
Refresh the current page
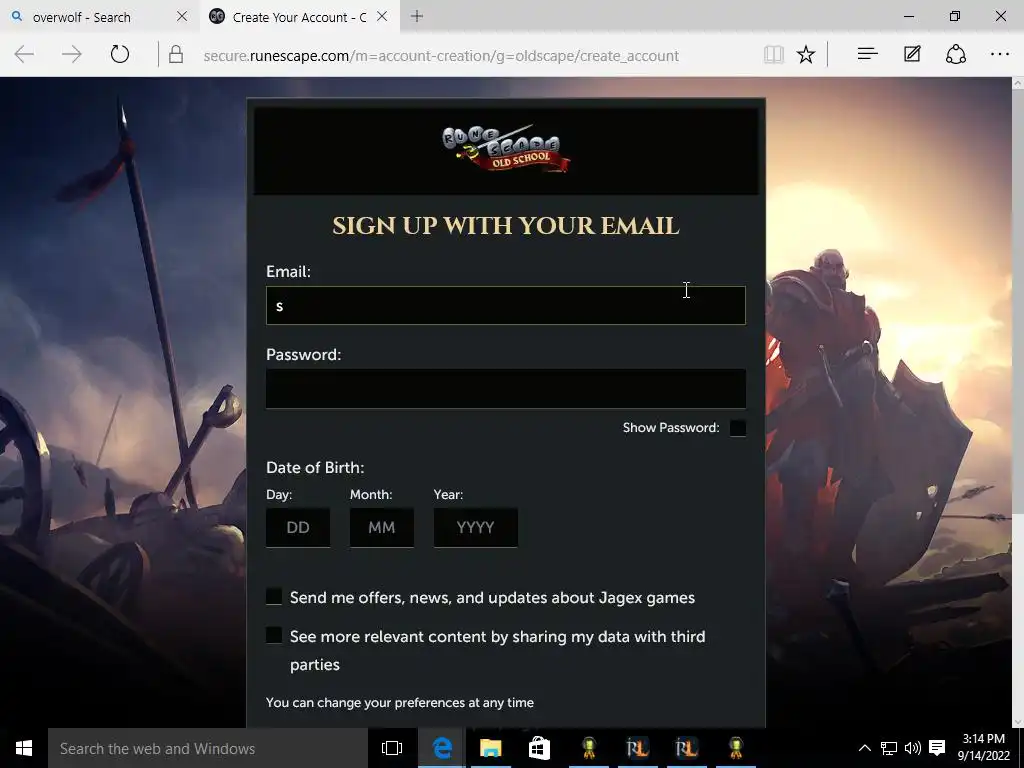coord(120,54)
